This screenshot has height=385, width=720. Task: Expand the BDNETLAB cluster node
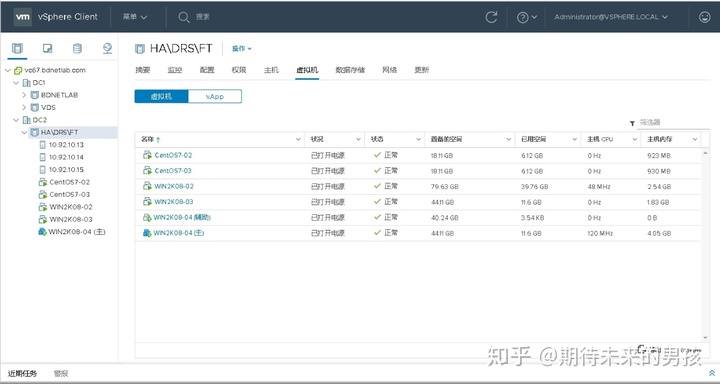[24, 95]
